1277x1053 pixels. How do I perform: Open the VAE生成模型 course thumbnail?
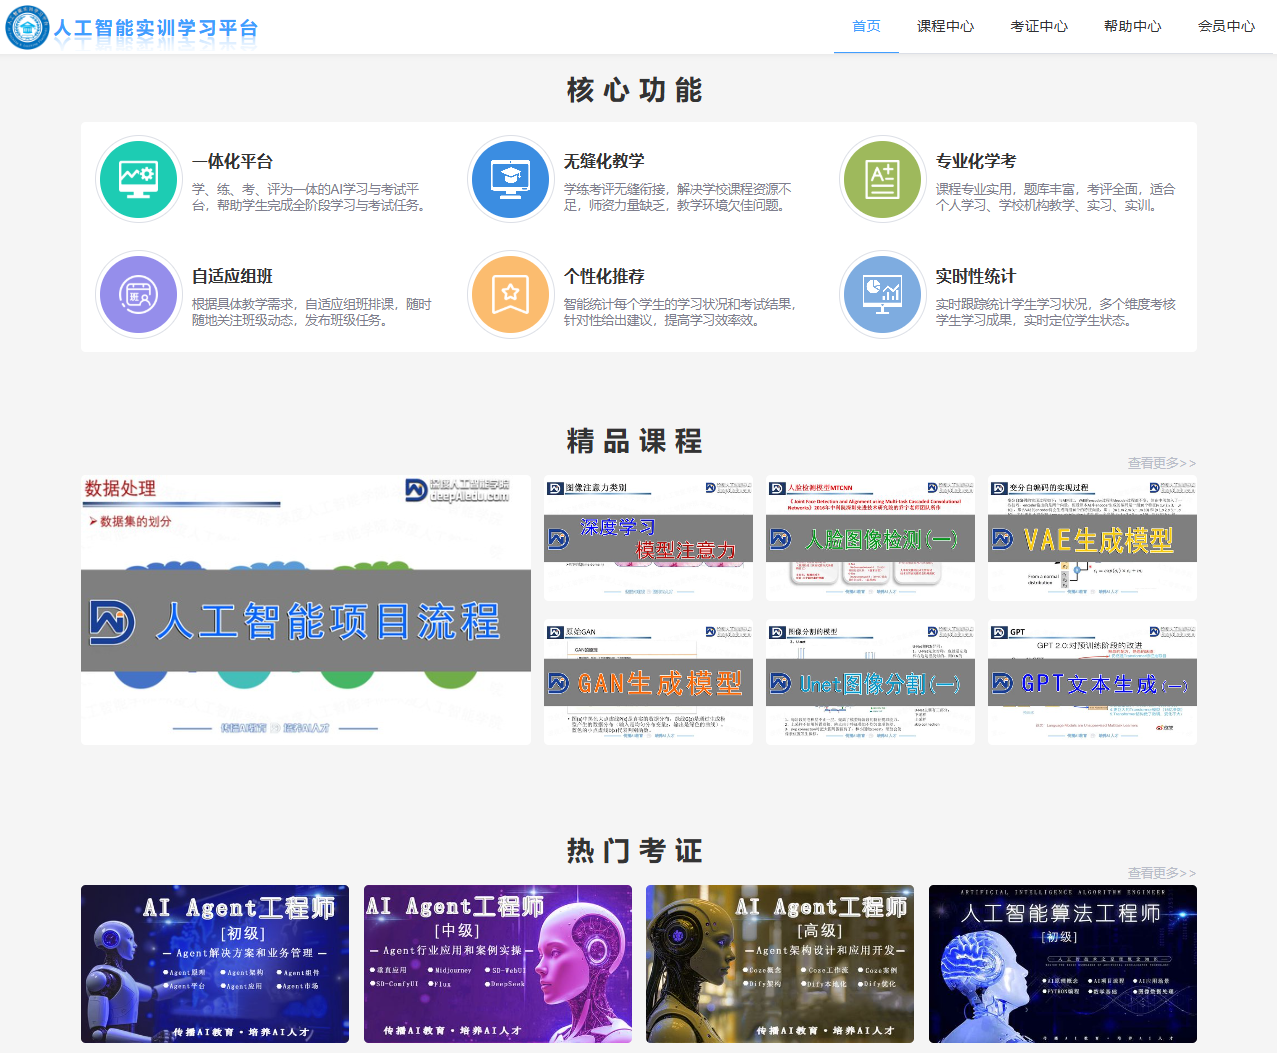point(1092,539)
